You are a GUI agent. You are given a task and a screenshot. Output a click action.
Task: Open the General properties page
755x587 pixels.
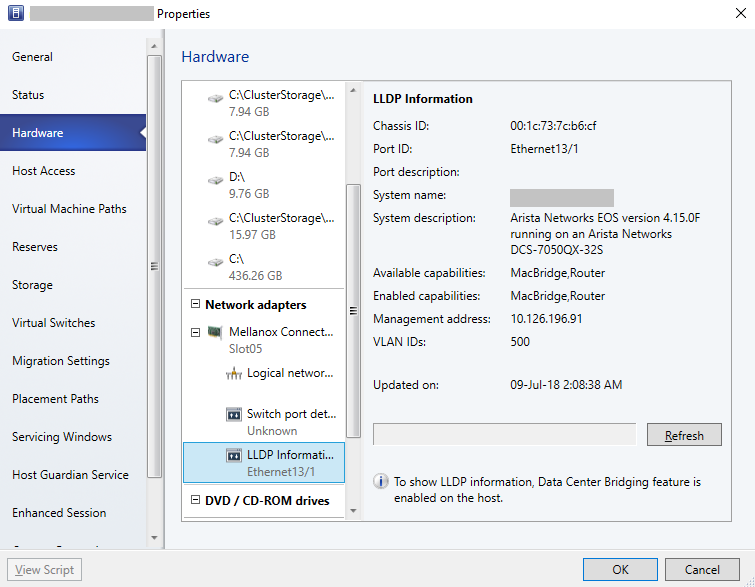click(x=33, y=57)
